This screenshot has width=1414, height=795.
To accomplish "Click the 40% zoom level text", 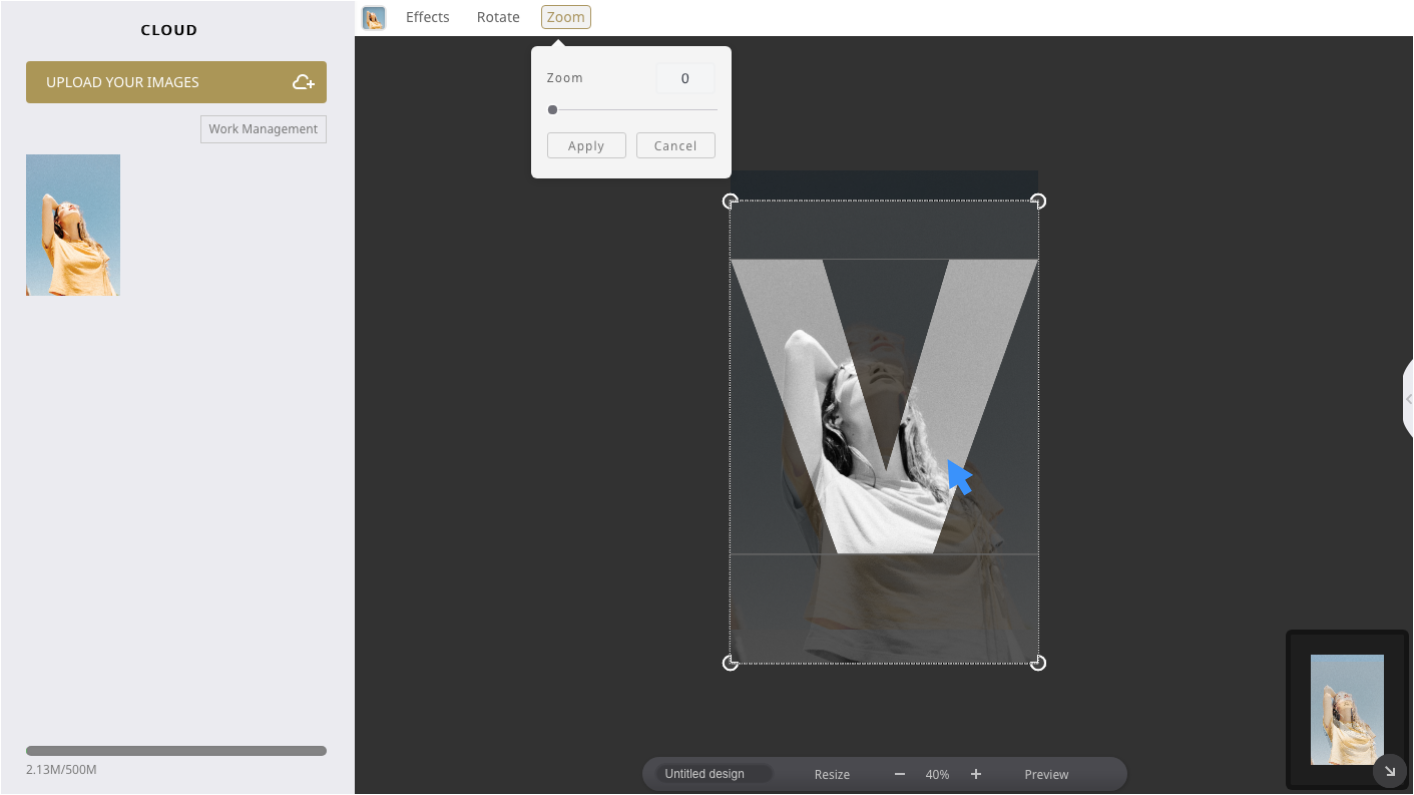I will pyautogui.click(x=937, y=775).
